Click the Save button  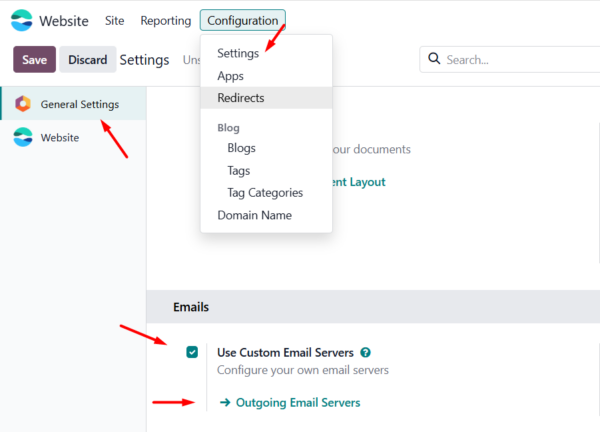coord(34,59)
